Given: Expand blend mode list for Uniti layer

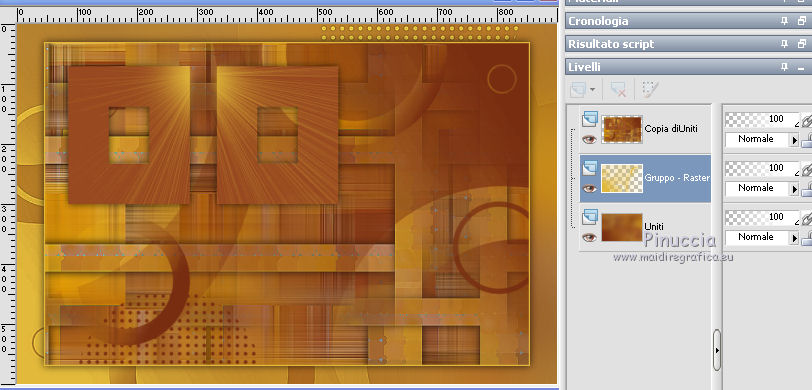Looking at the screenshot, I should (x=794, y=238).
